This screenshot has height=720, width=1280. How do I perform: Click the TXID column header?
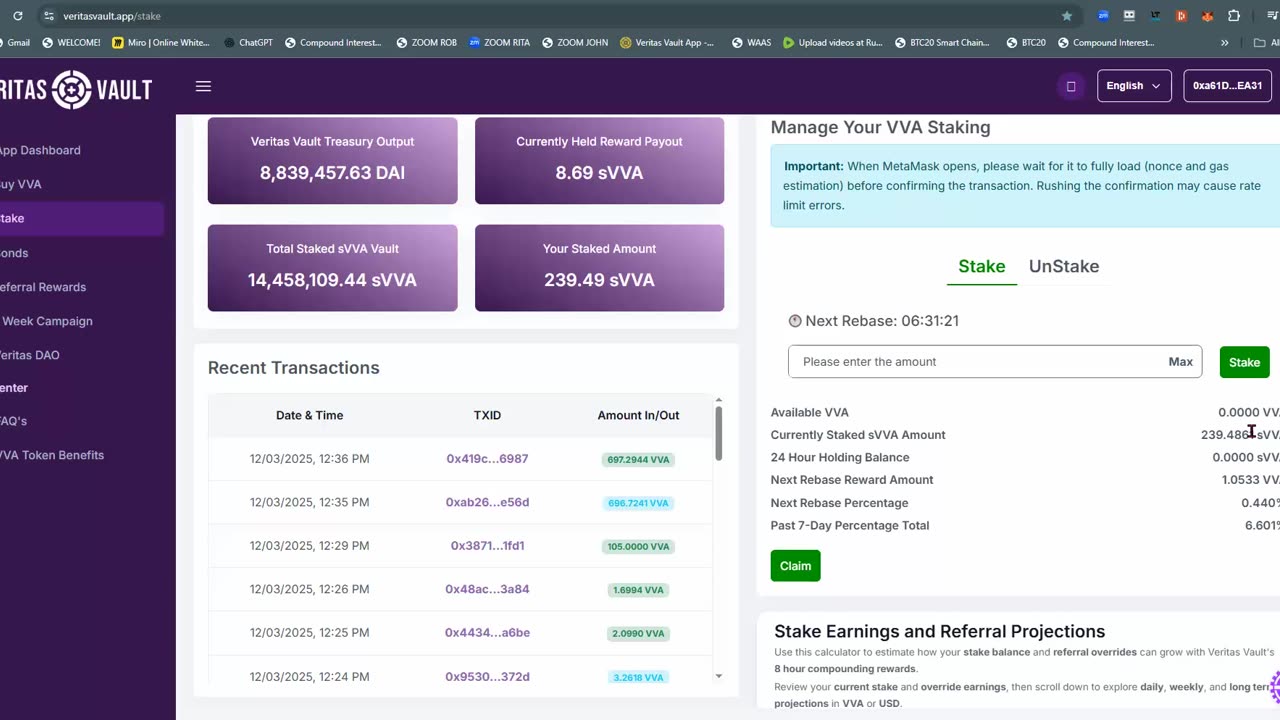(487, 415)
